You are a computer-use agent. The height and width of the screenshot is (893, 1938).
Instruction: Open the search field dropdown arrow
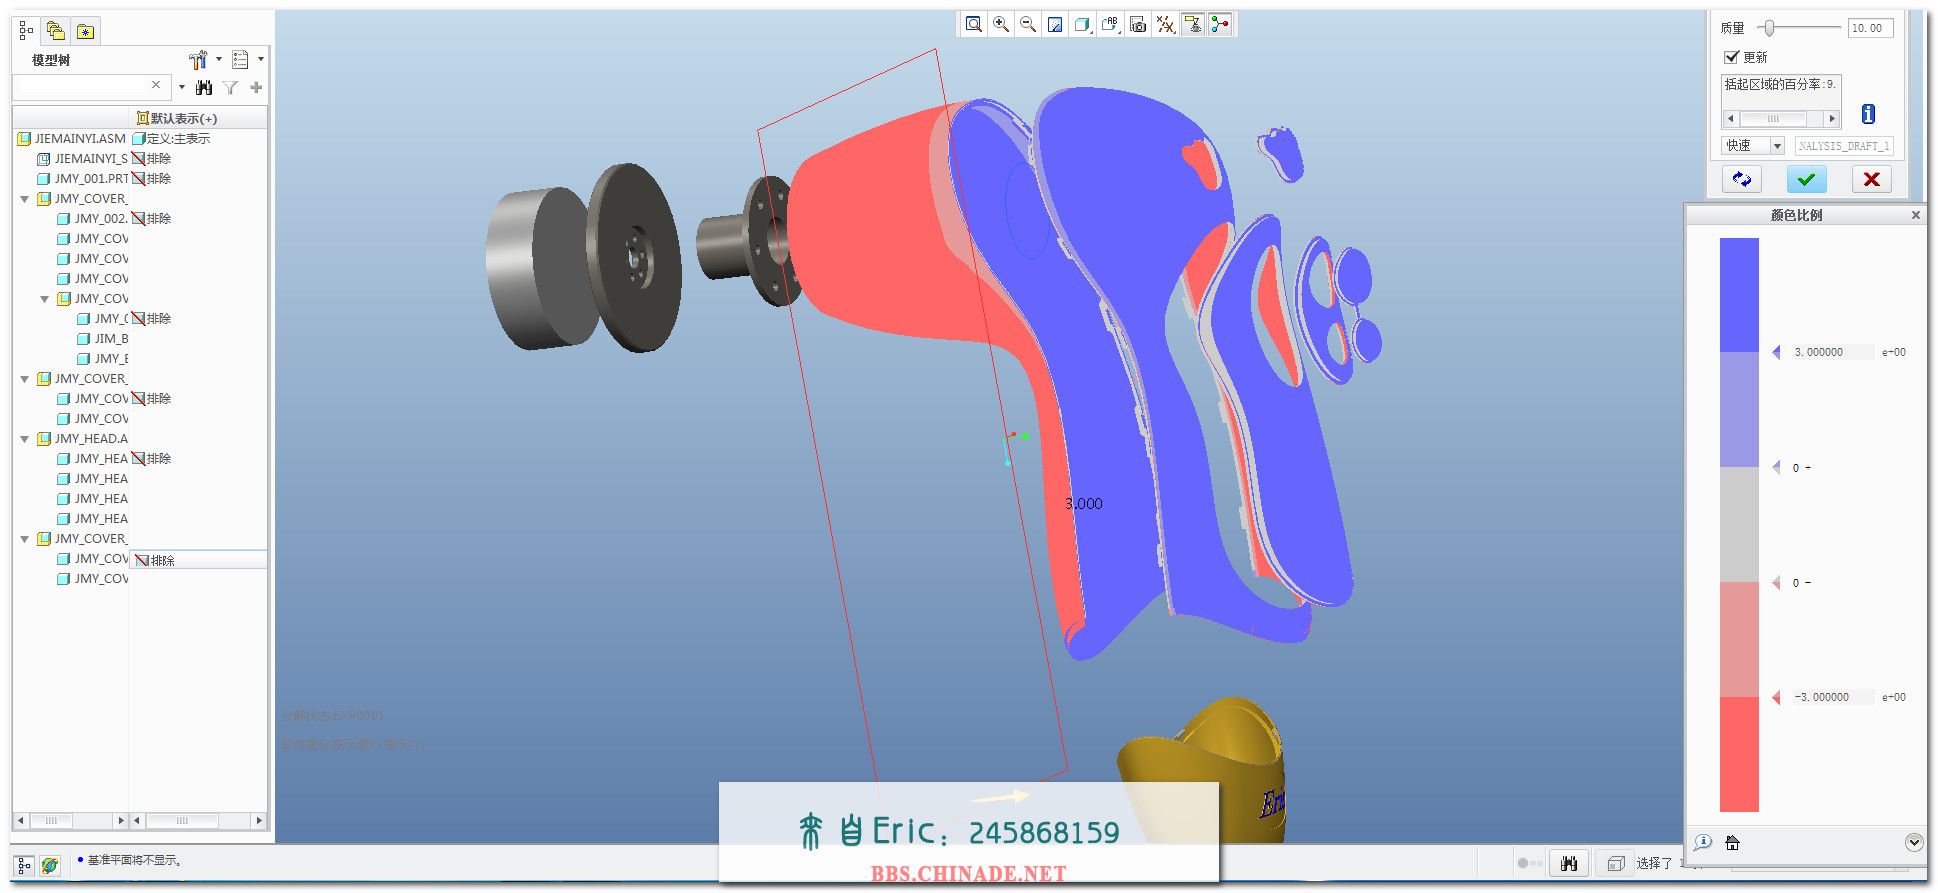[181, 87]
